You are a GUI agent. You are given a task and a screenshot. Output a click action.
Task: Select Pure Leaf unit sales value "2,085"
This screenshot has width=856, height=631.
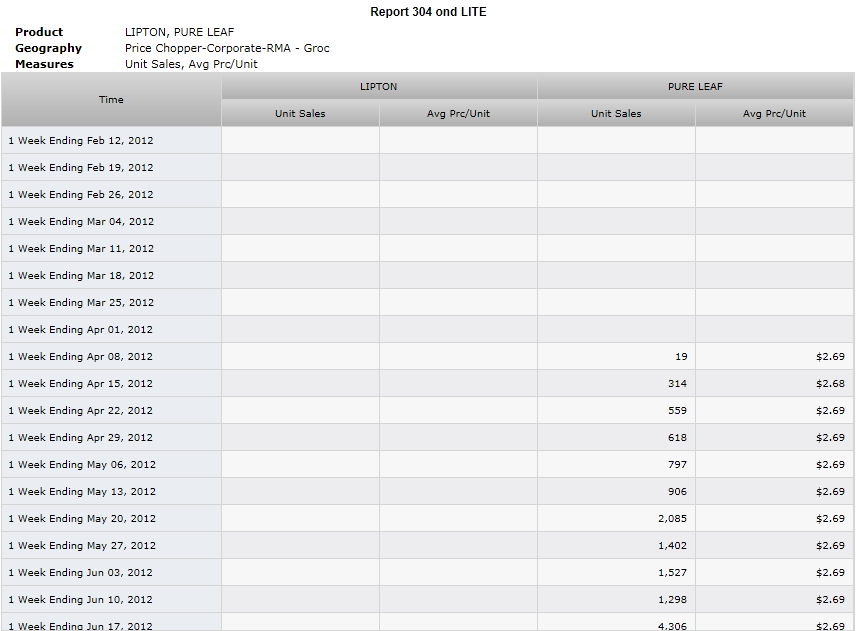(673, 519)
